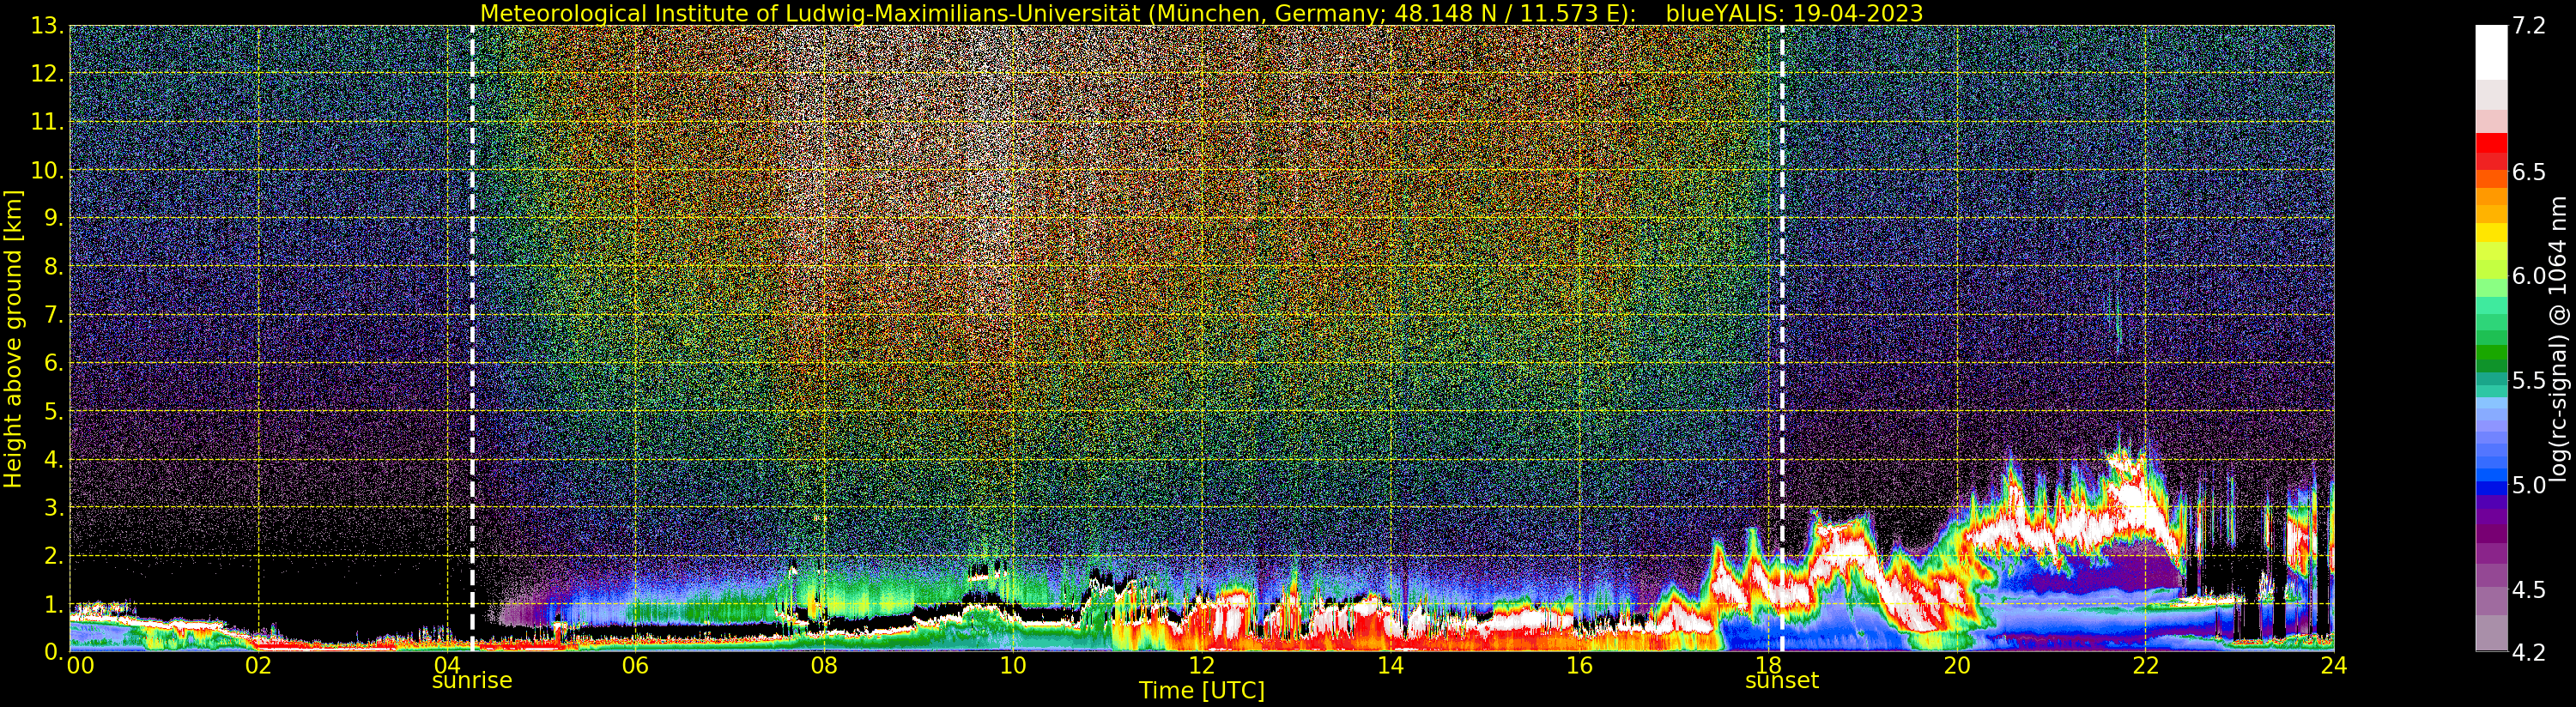The image size is (2576, 707).
Task: Click the time axis tick label '02'
Action: (x=258, y=665)
